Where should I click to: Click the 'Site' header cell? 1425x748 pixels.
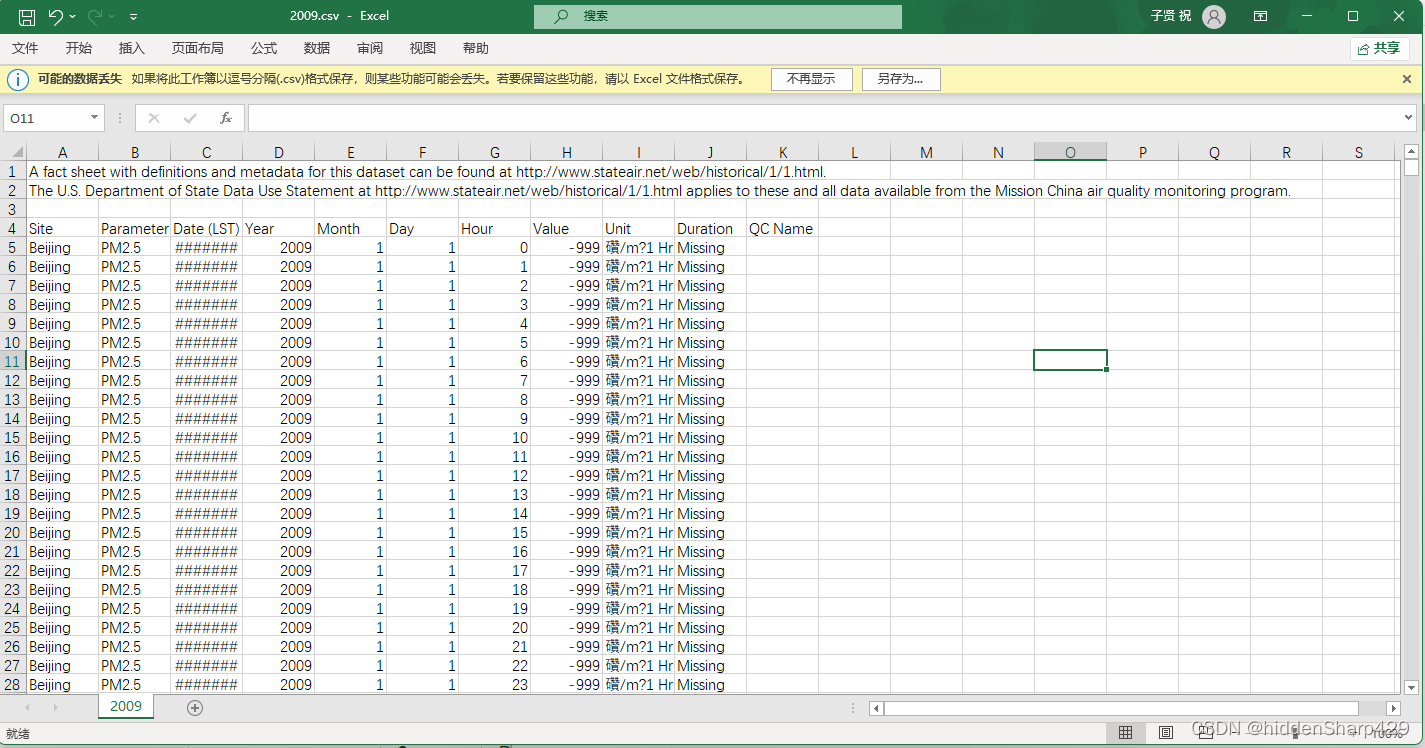click(x=62, y=229)
